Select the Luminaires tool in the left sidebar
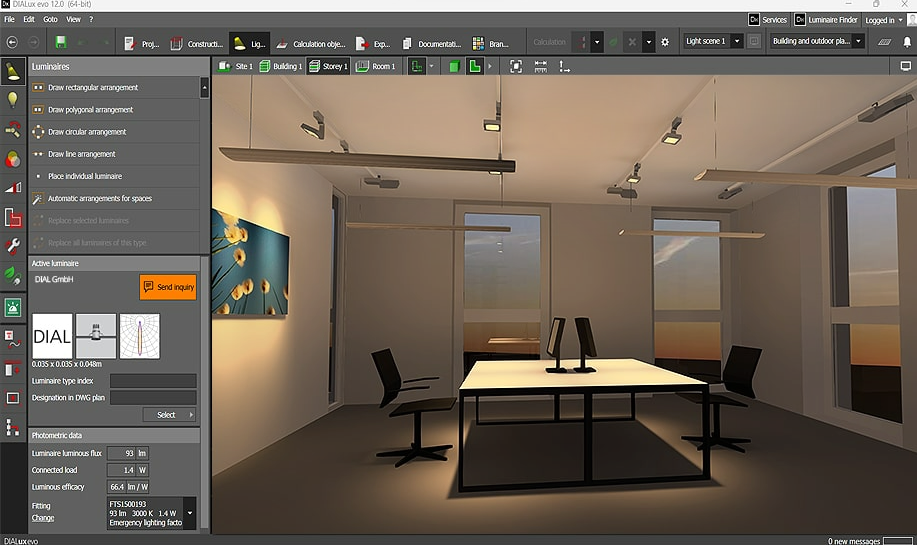Screen dimensions: 917x545 [x=13, y=71]
